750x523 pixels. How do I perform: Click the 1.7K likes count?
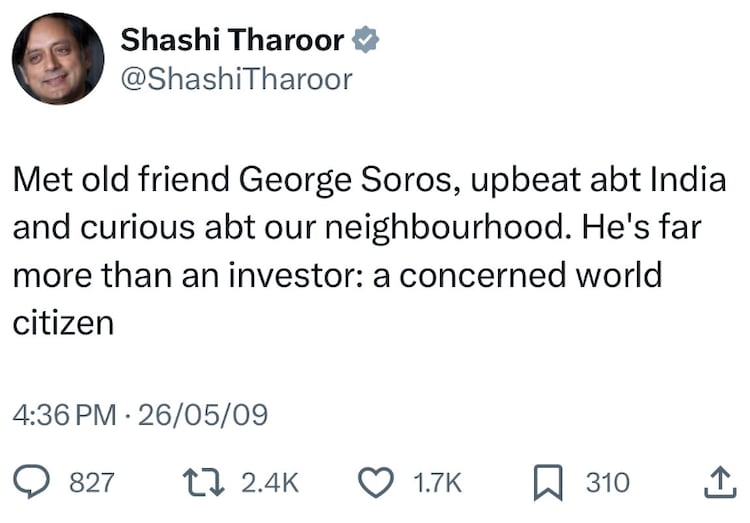pyautogui.click(x=437, y=484)
